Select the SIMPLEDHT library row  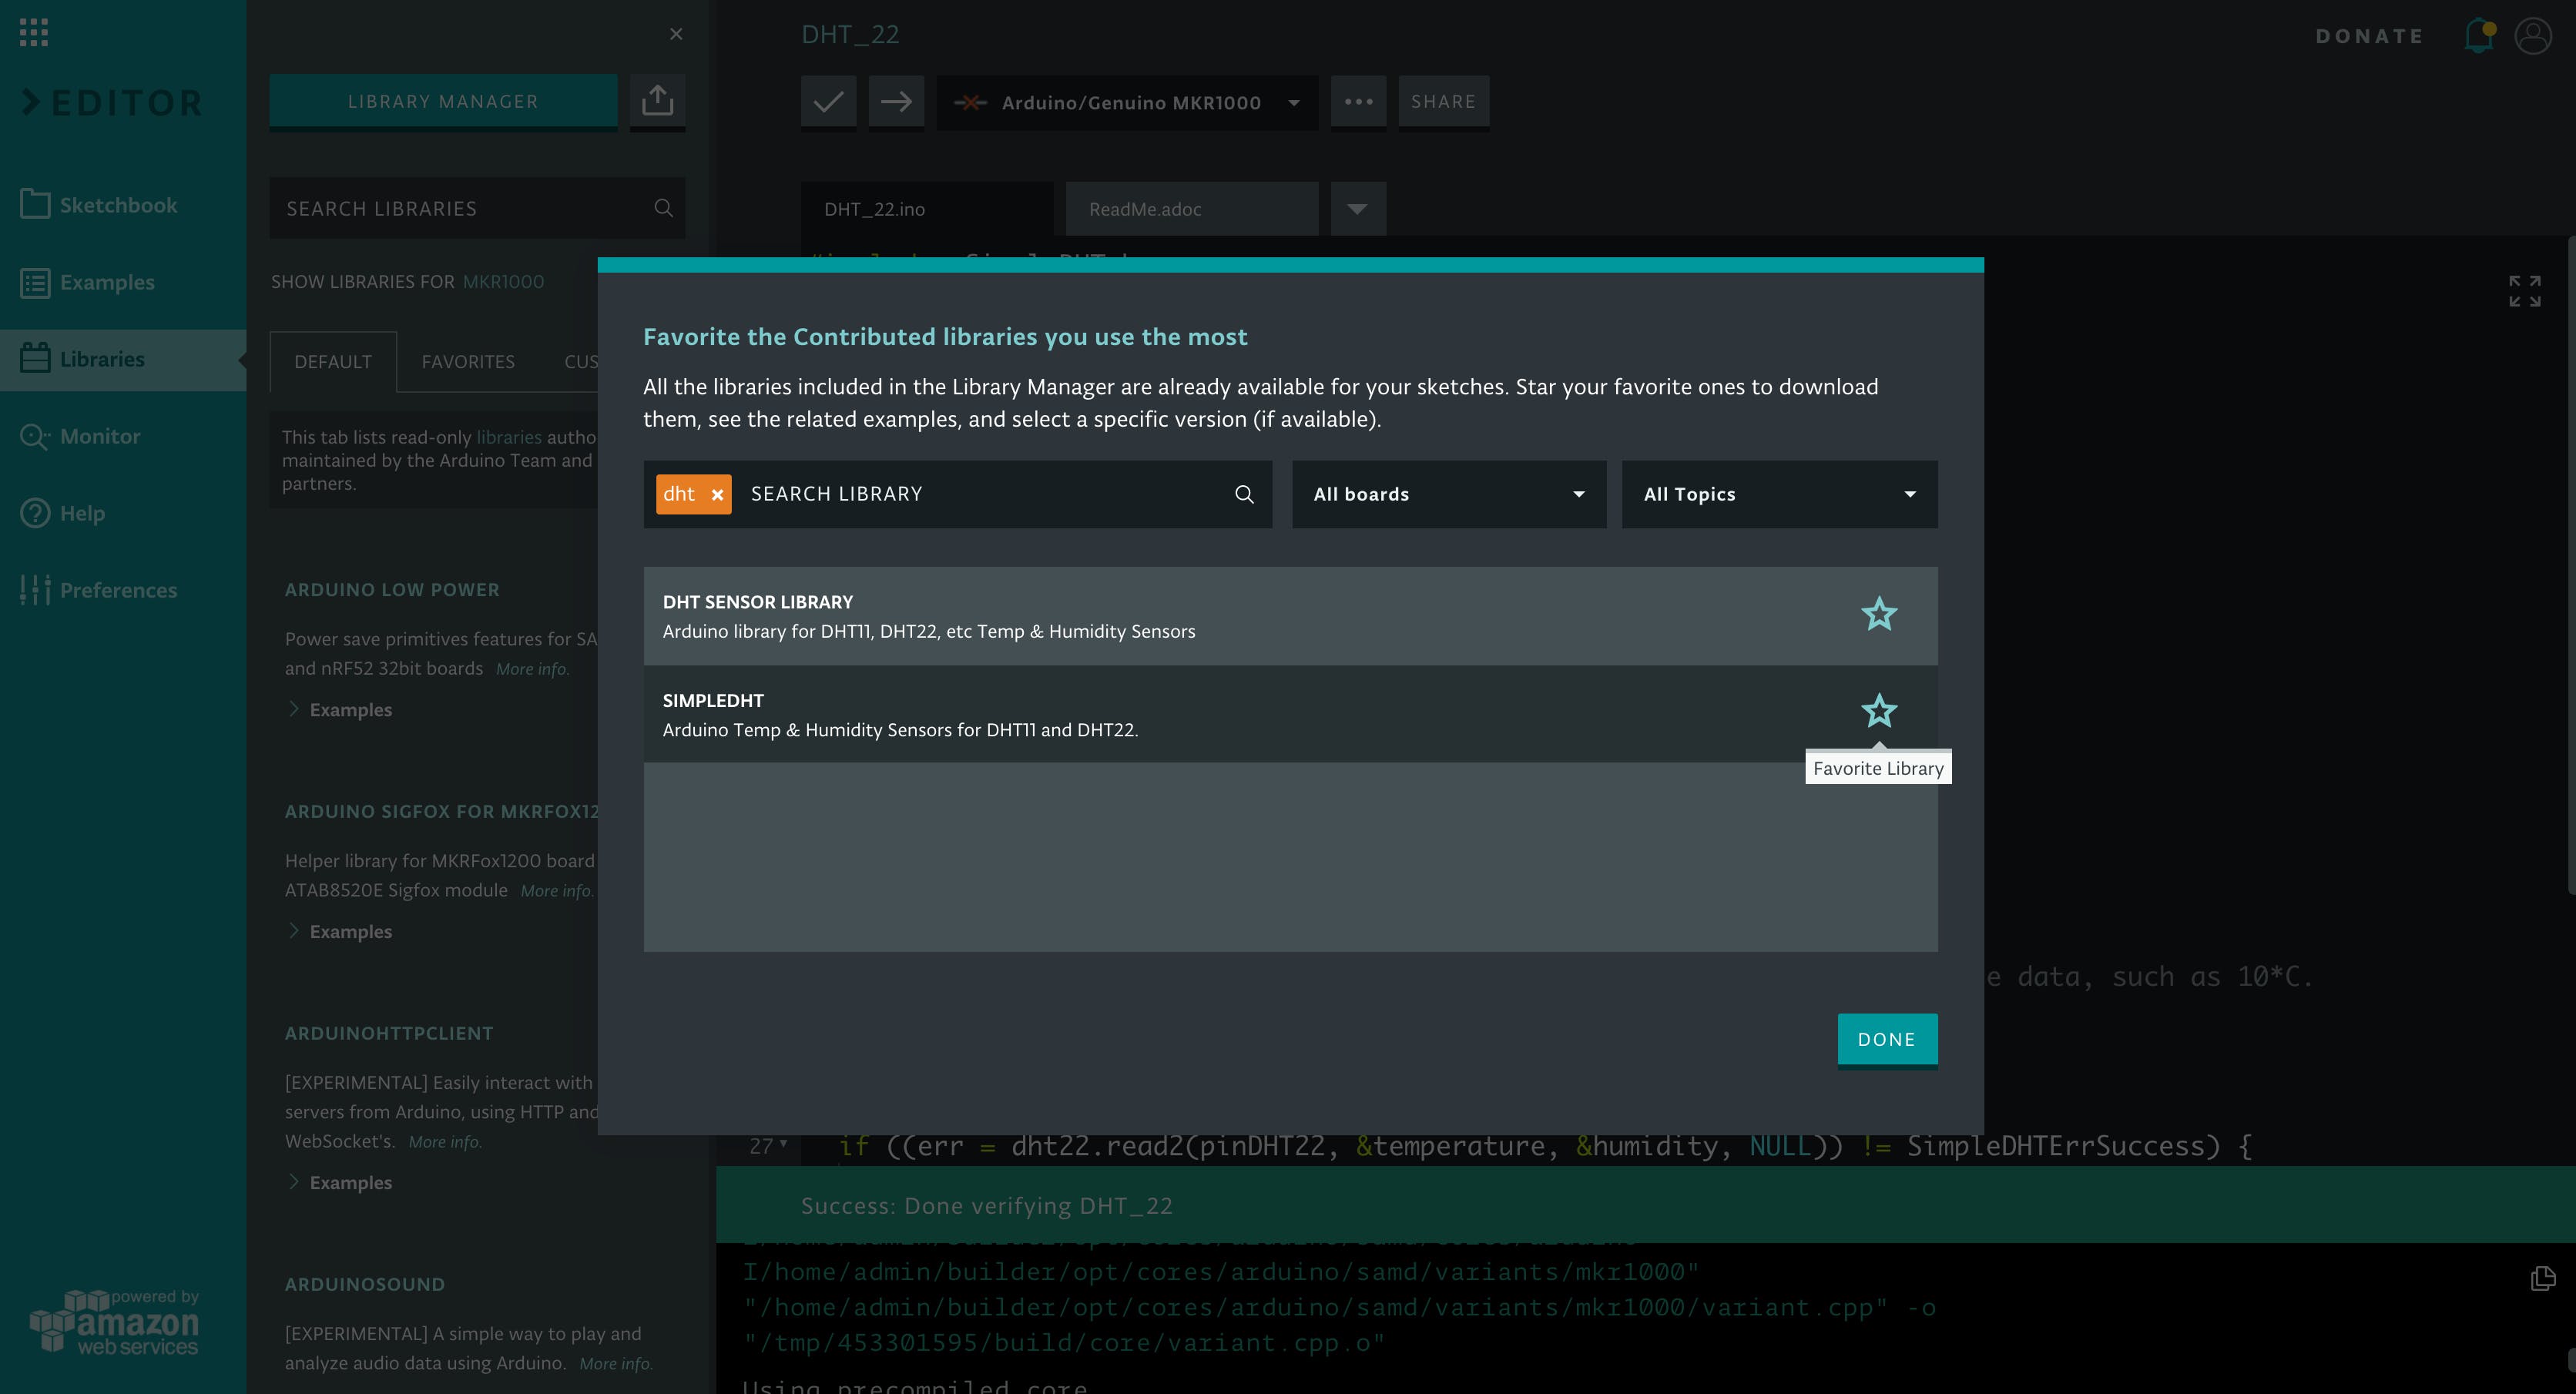coord(1290,714)
